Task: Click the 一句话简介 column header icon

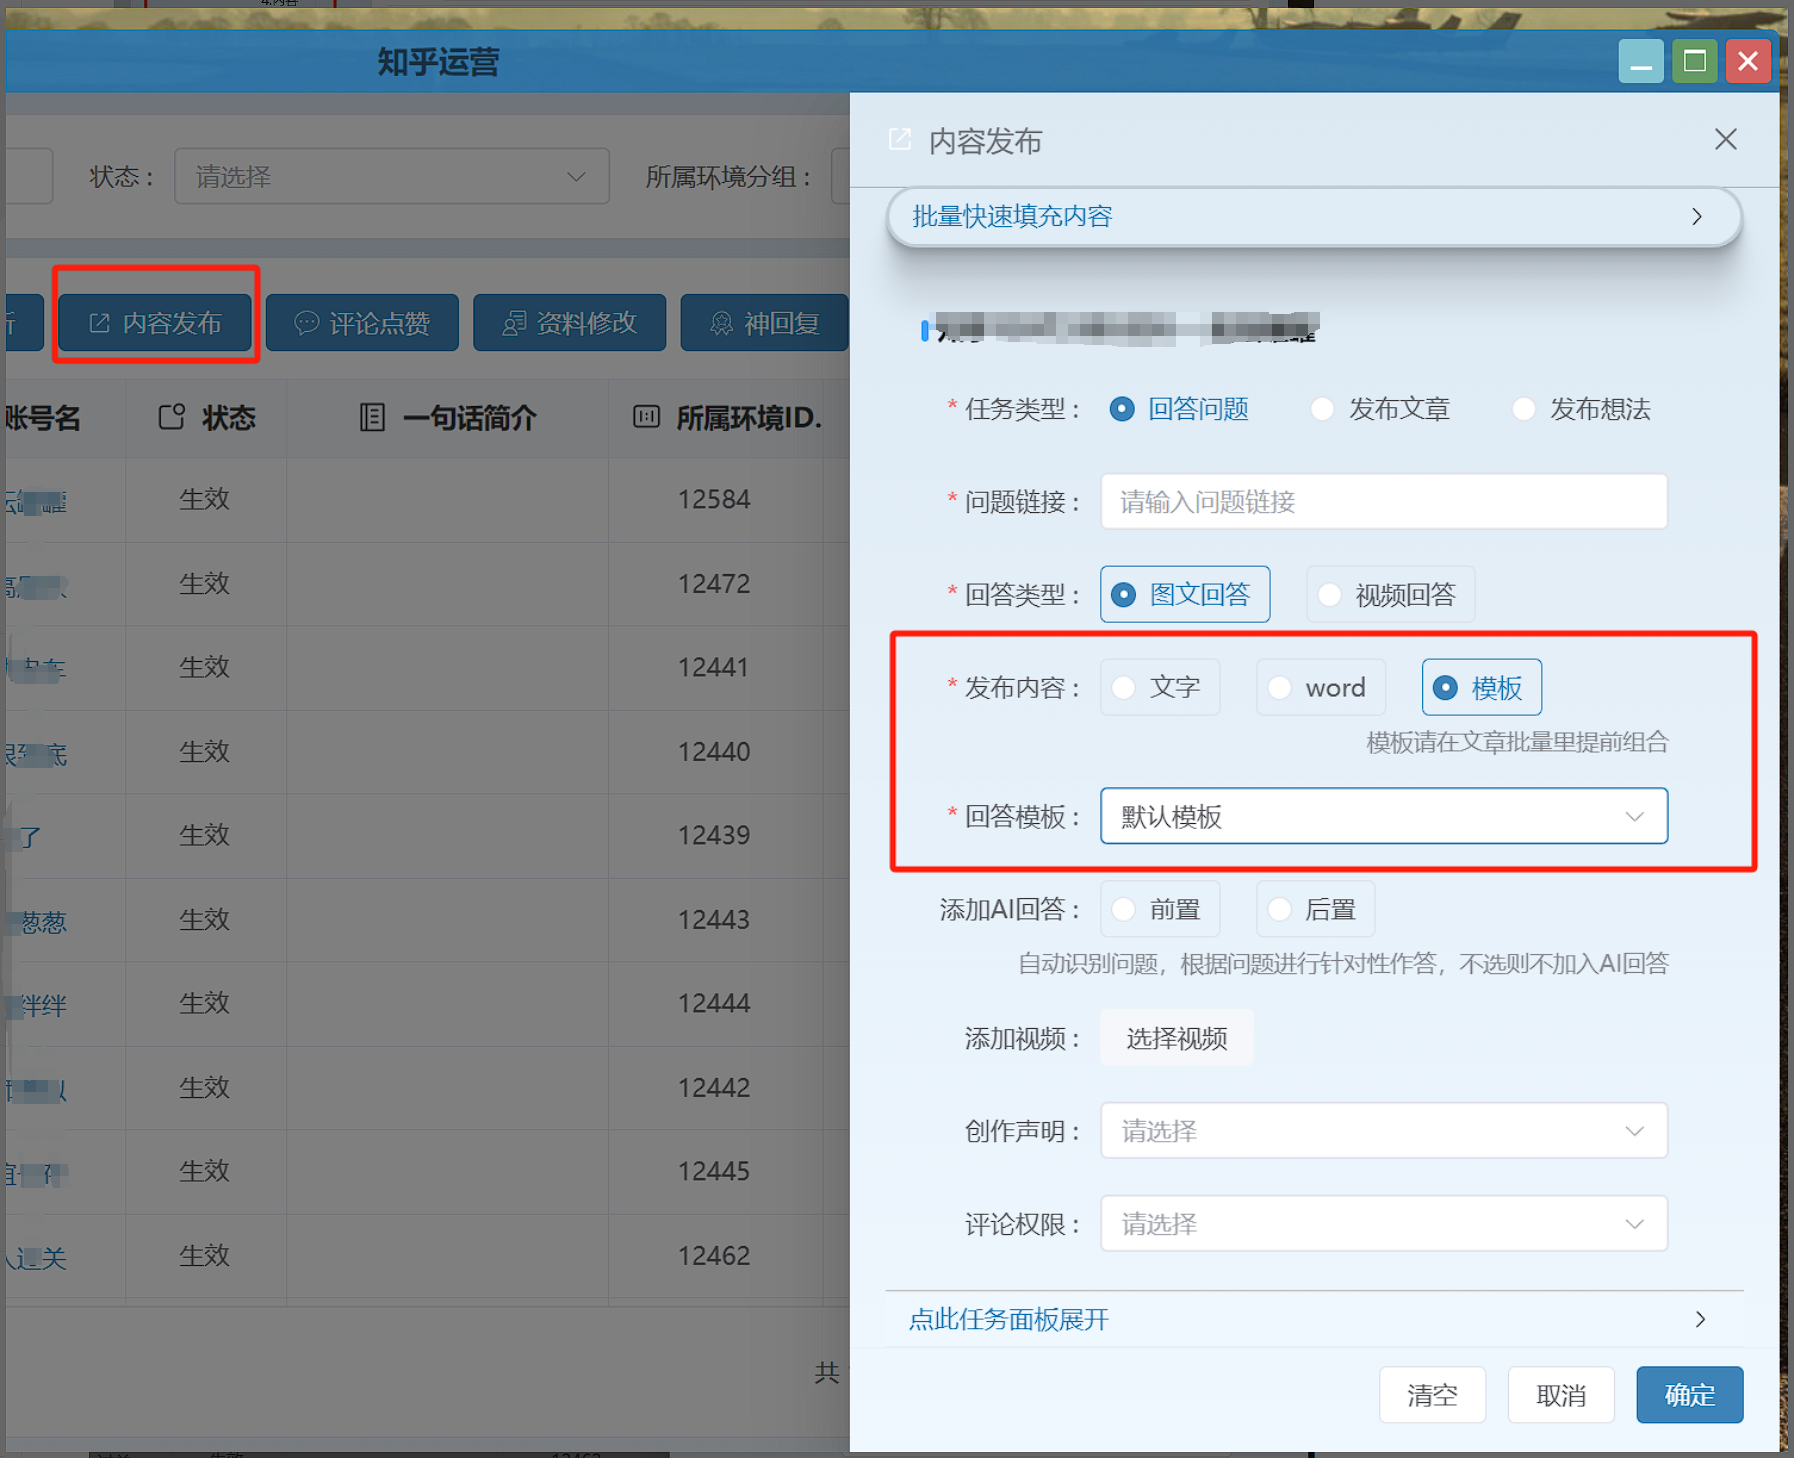Action: tap(372, 417)
